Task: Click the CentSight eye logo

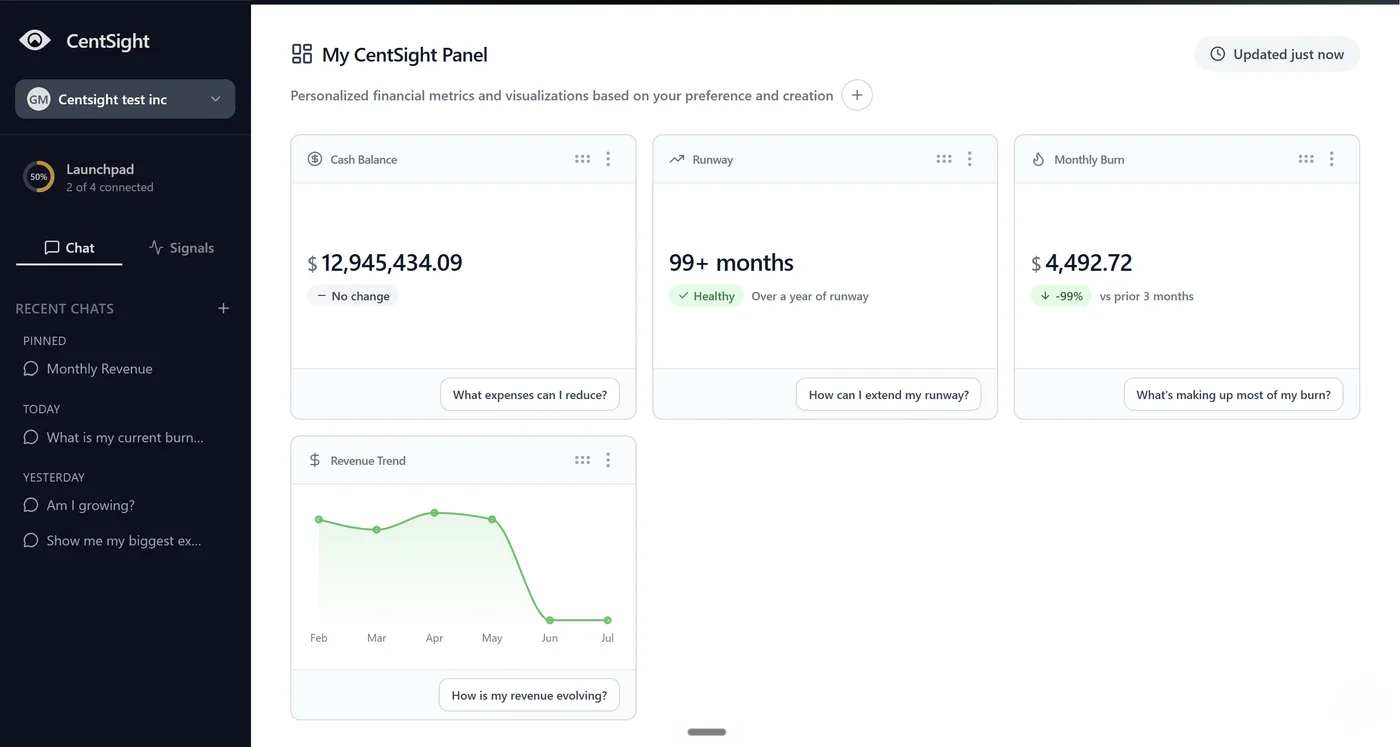Action: click(35, 40)
